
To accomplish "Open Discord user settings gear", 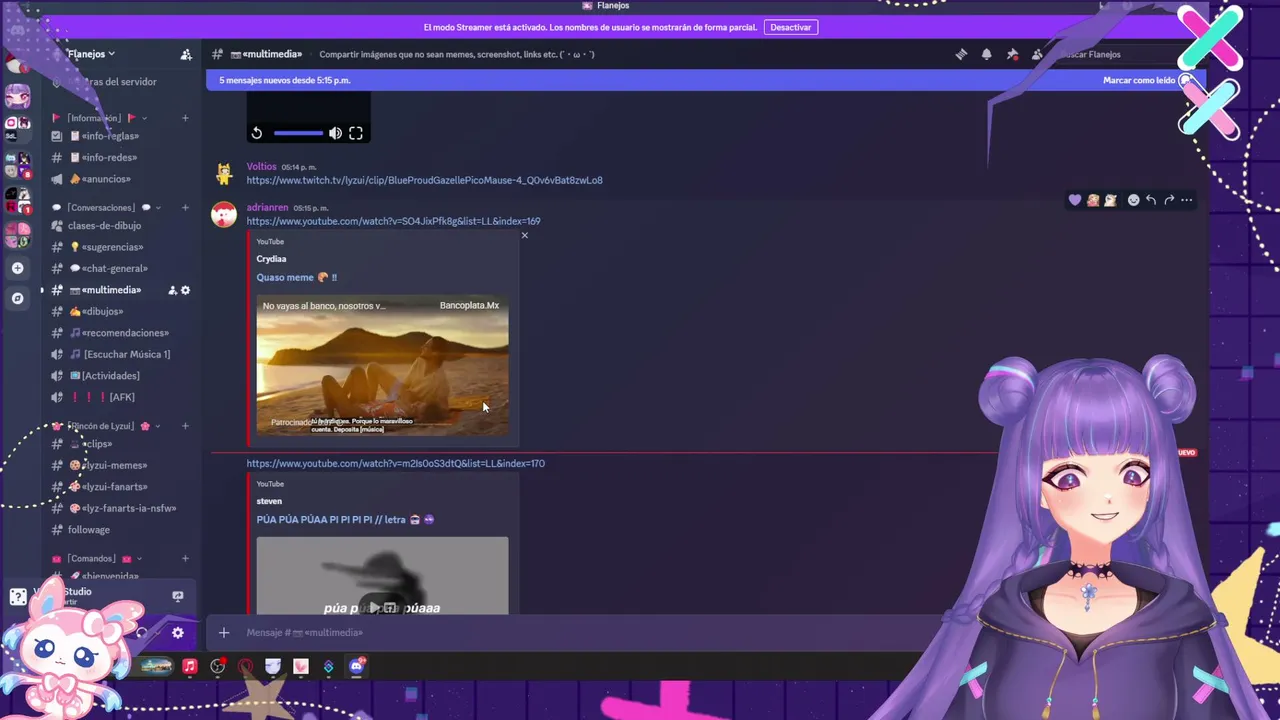I will (178, 632).
